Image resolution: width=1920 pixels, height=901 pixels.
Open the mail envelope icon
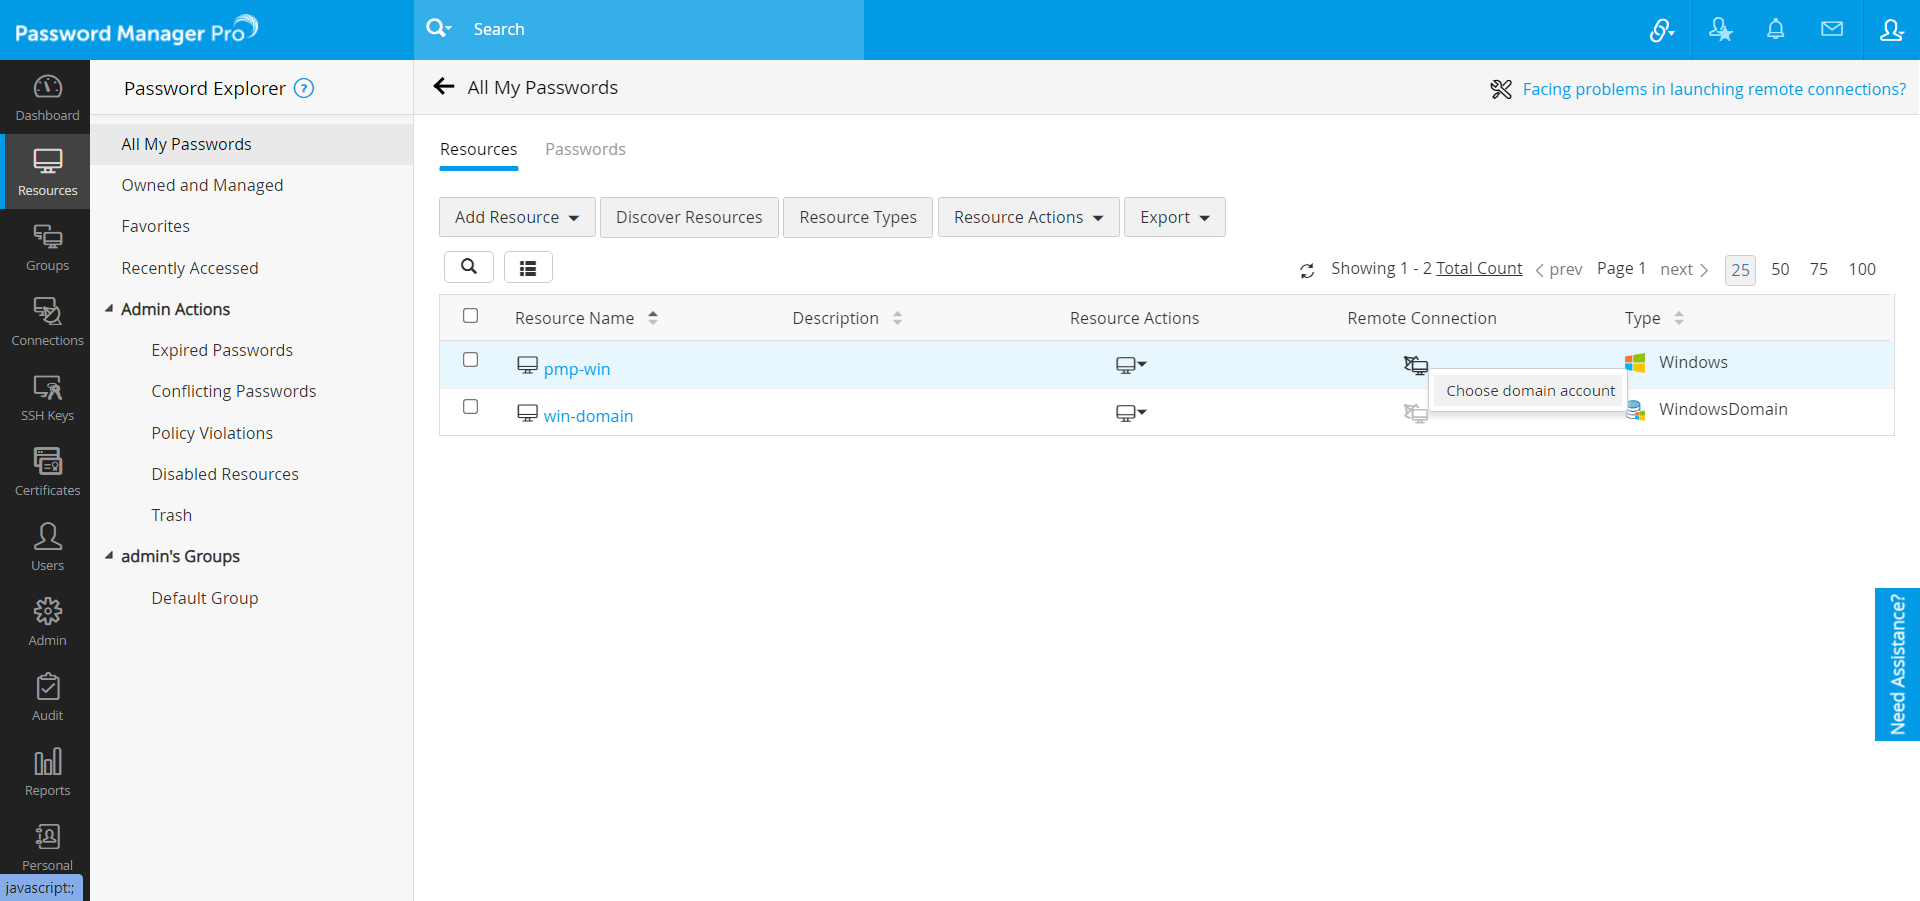pos(1831,30)
